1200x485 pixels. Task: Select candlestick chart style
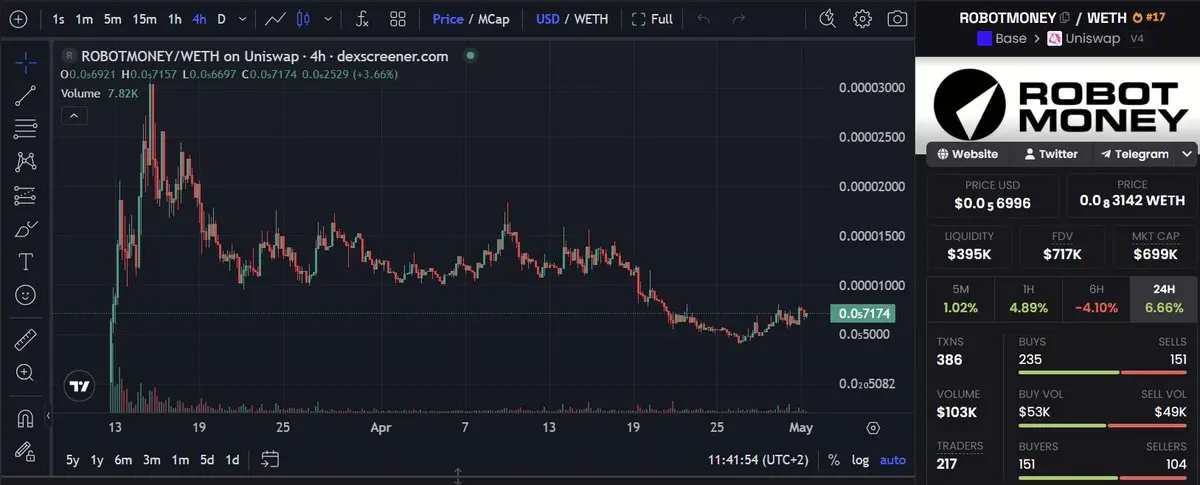pyautogui.click(x=304, y=18)
